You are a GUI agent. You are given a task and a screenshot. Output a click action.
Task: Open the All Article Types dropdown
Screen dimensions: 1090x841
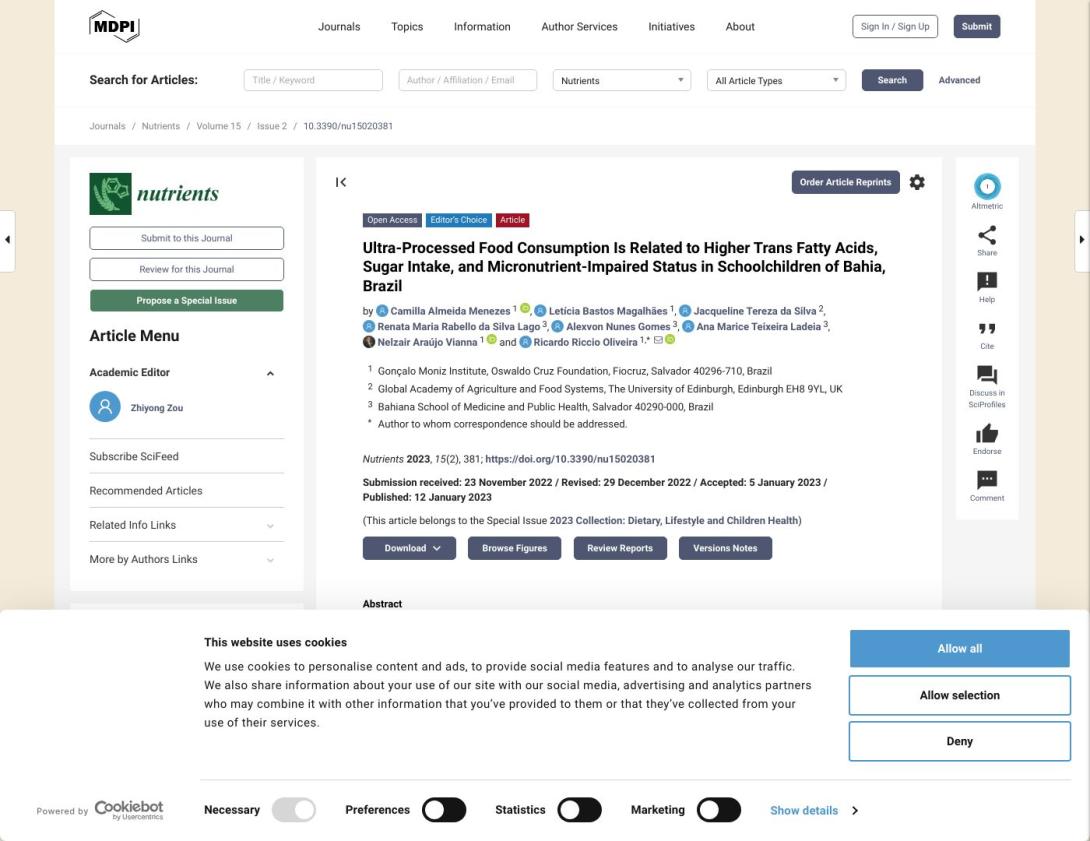click(776, 80)
